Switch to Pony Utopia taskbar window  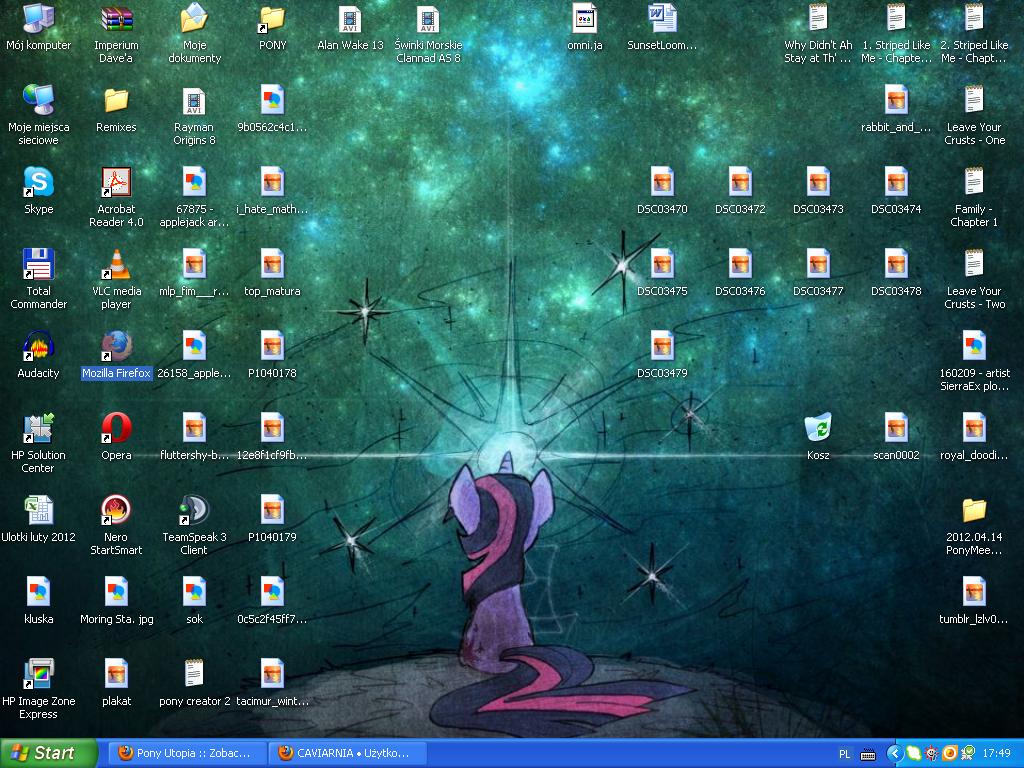point(190,753)
